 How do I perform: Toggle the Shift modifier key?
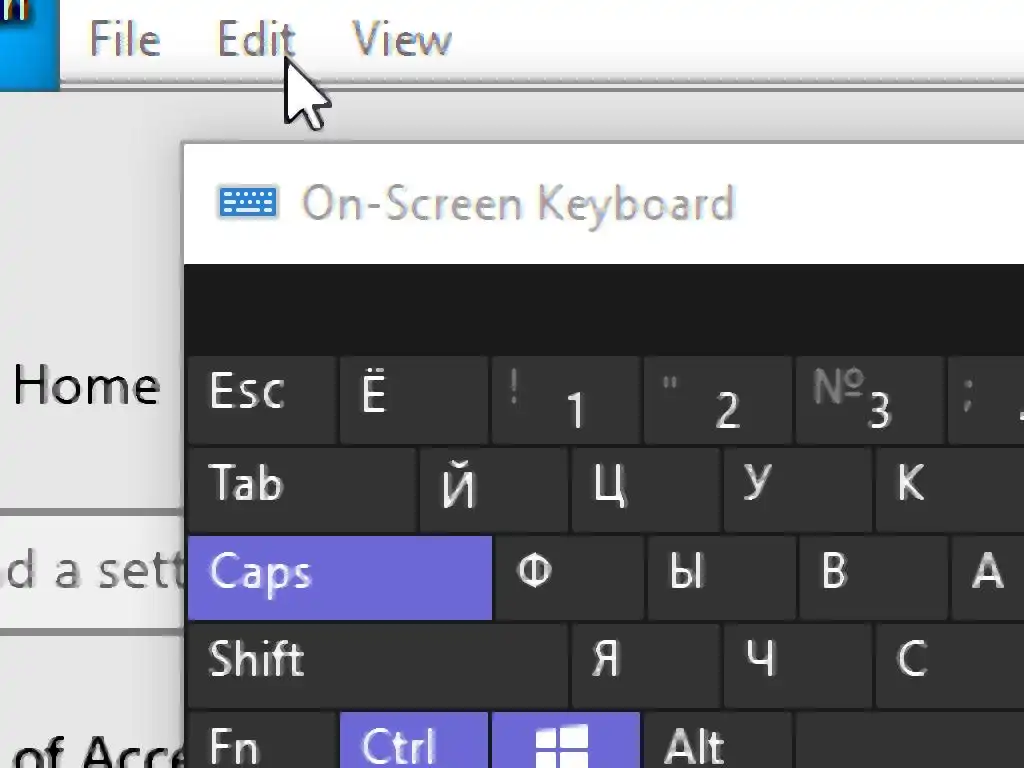(x=377, y=663)
